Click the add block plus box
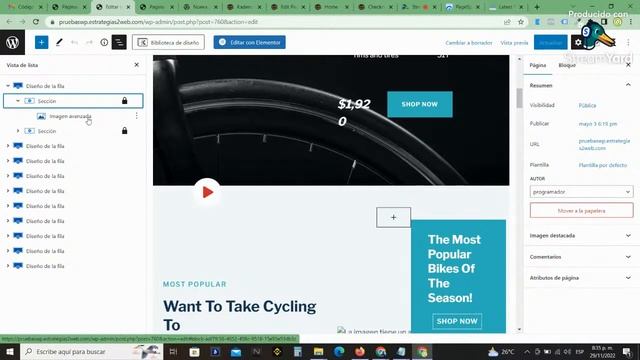The width and height of the screenshot is (640, 360). 393,218
